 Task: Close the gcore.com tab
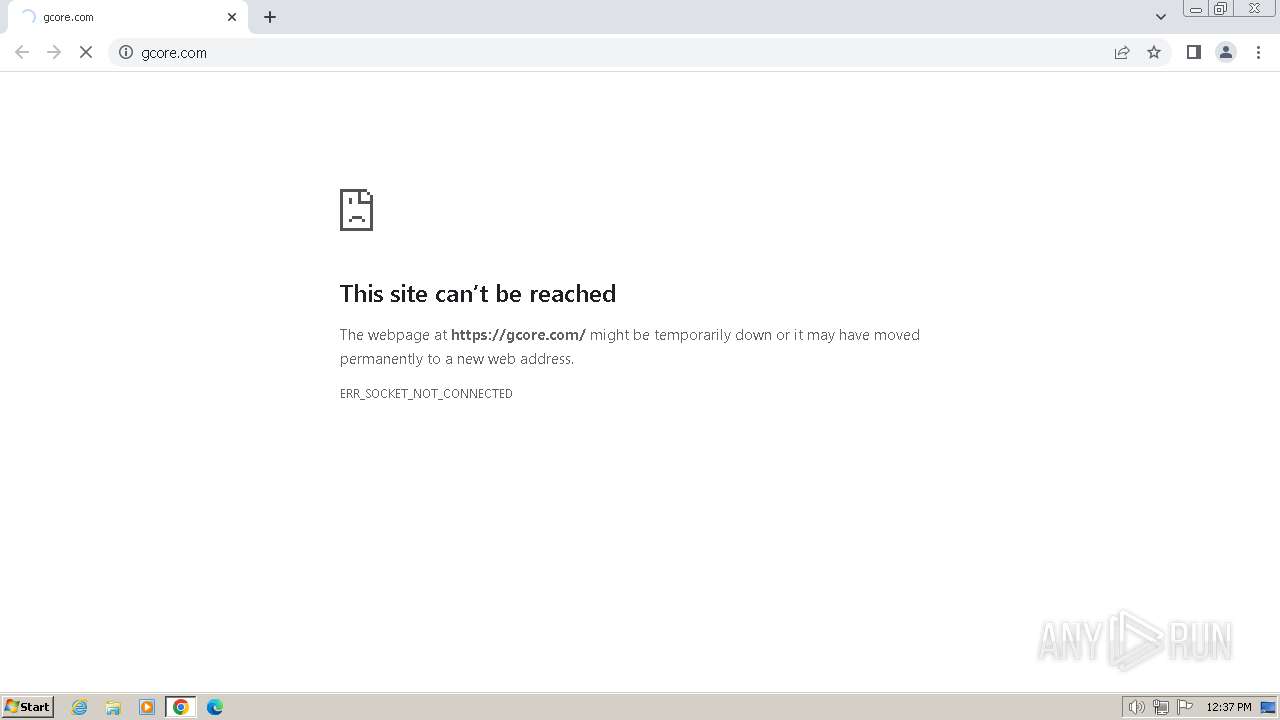click(232, 17)
